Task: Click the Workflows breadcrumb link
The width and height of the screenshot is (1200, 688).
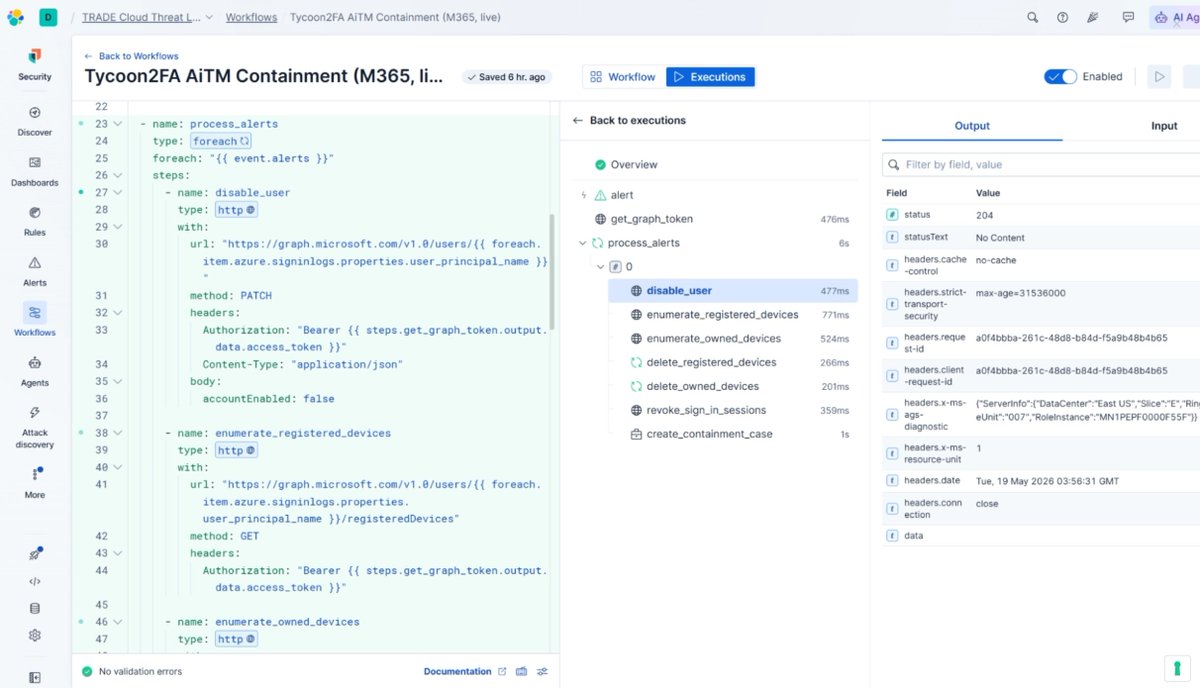Action: pyautogui.click(x=251, y=17)
